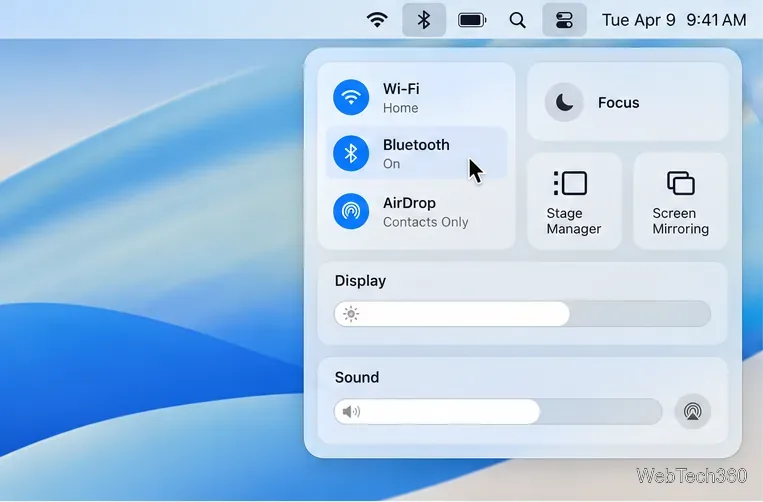Click the Sound section heading
The image size is (763, 502).
coord(357,377)
